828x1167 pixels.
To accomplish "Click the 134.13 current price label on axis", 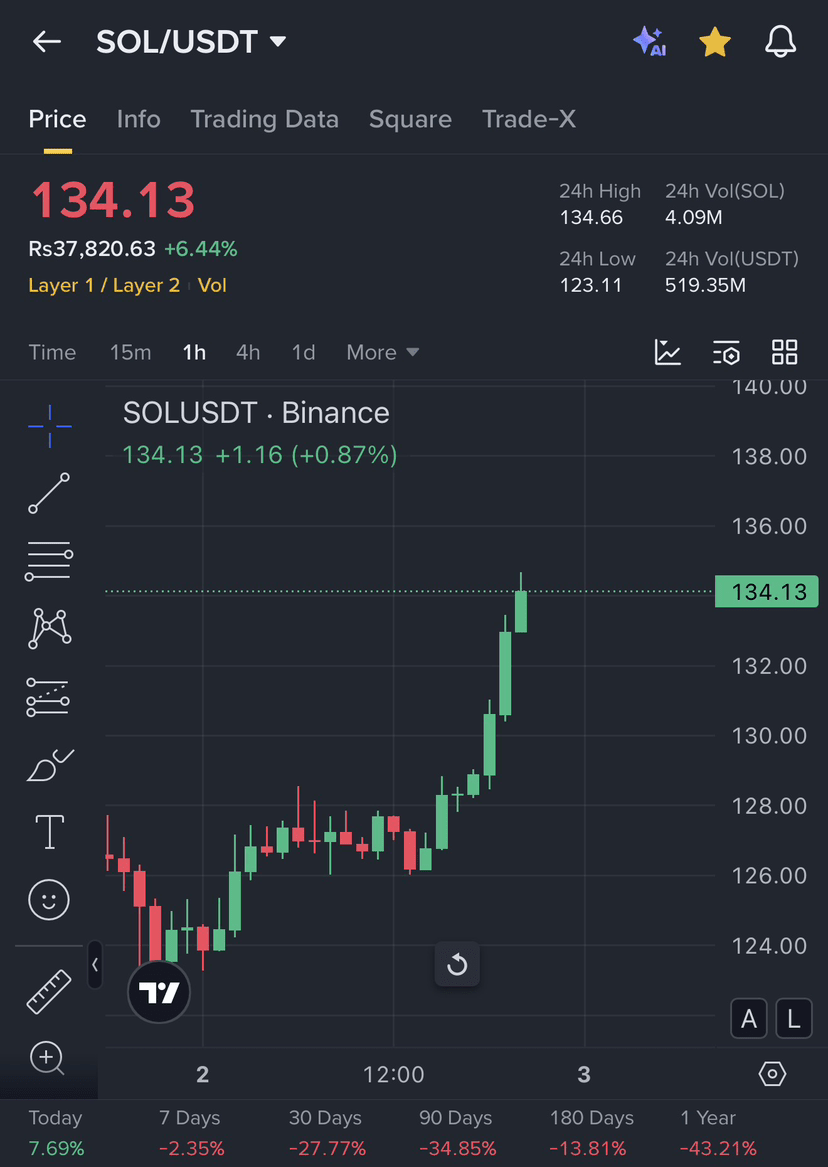I will point(766,592).
